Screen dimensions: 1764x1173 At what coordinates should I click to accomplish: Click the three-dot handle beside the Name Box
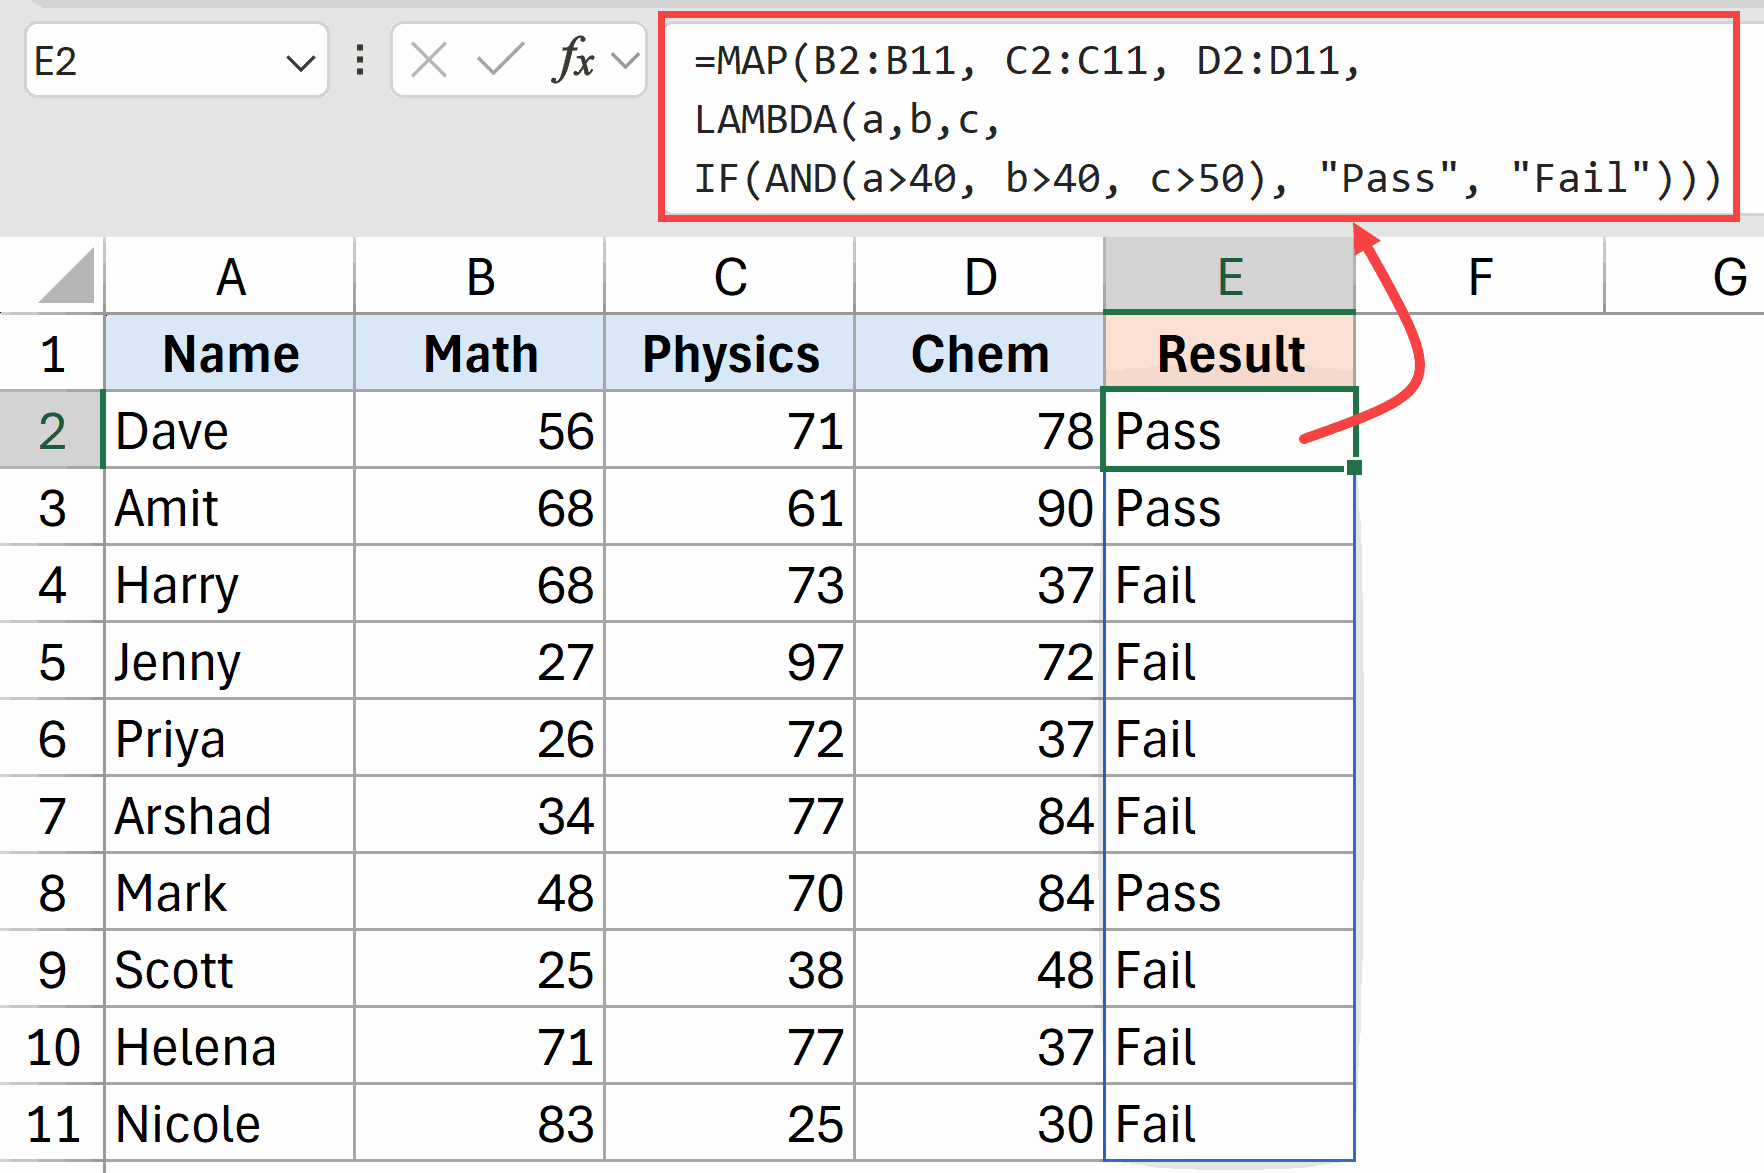[x=358, y=60]
